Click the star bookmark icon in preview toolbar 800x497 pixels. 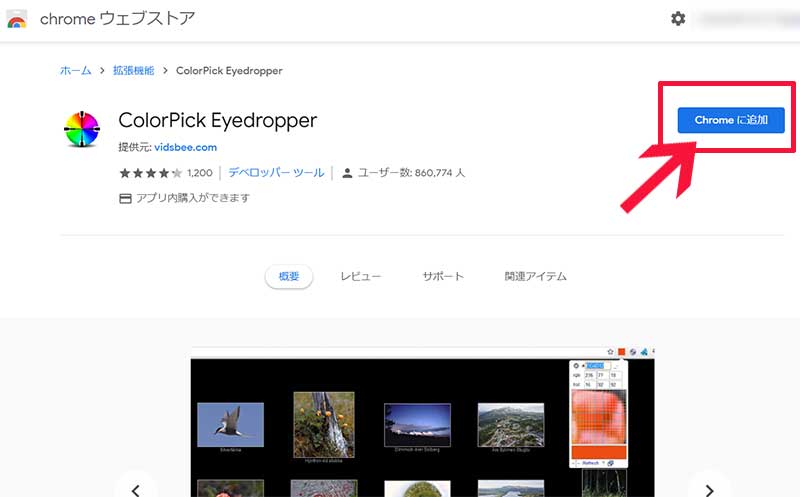click(x=610, y=352)
